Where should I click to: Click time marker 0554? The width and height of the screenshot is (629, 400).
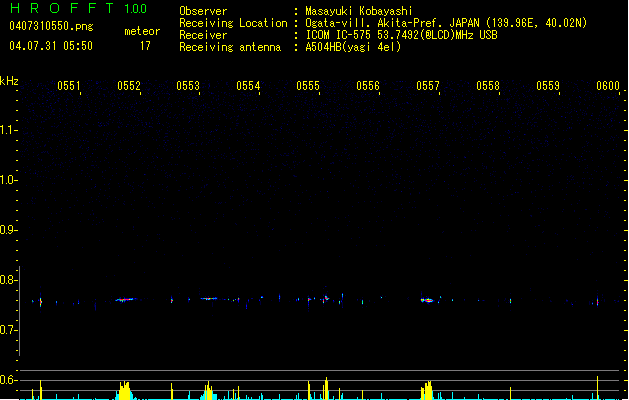[x=248, y=86]
